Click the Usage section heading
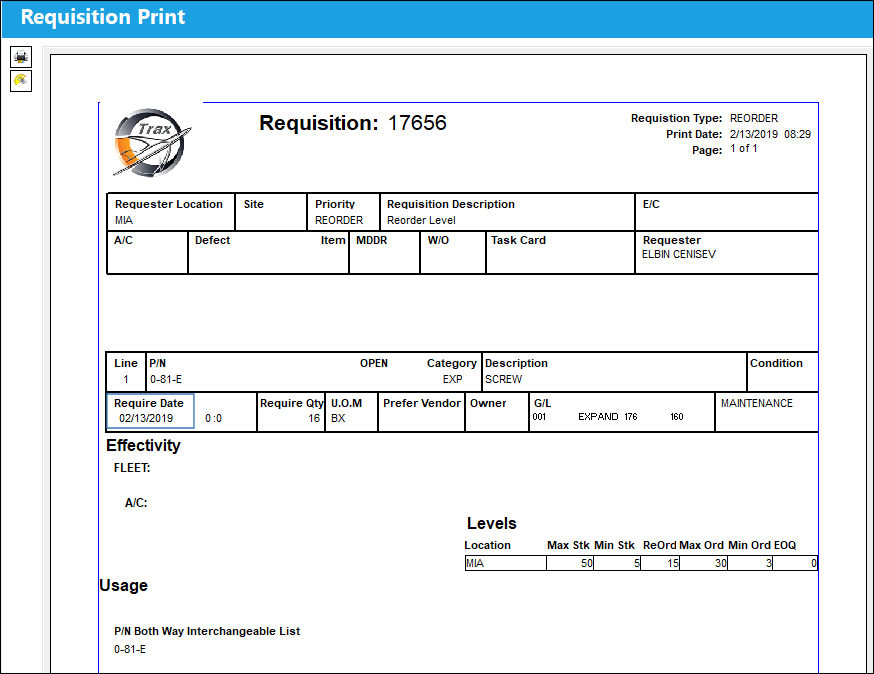The image size is (874, 674). coord(123,585)
